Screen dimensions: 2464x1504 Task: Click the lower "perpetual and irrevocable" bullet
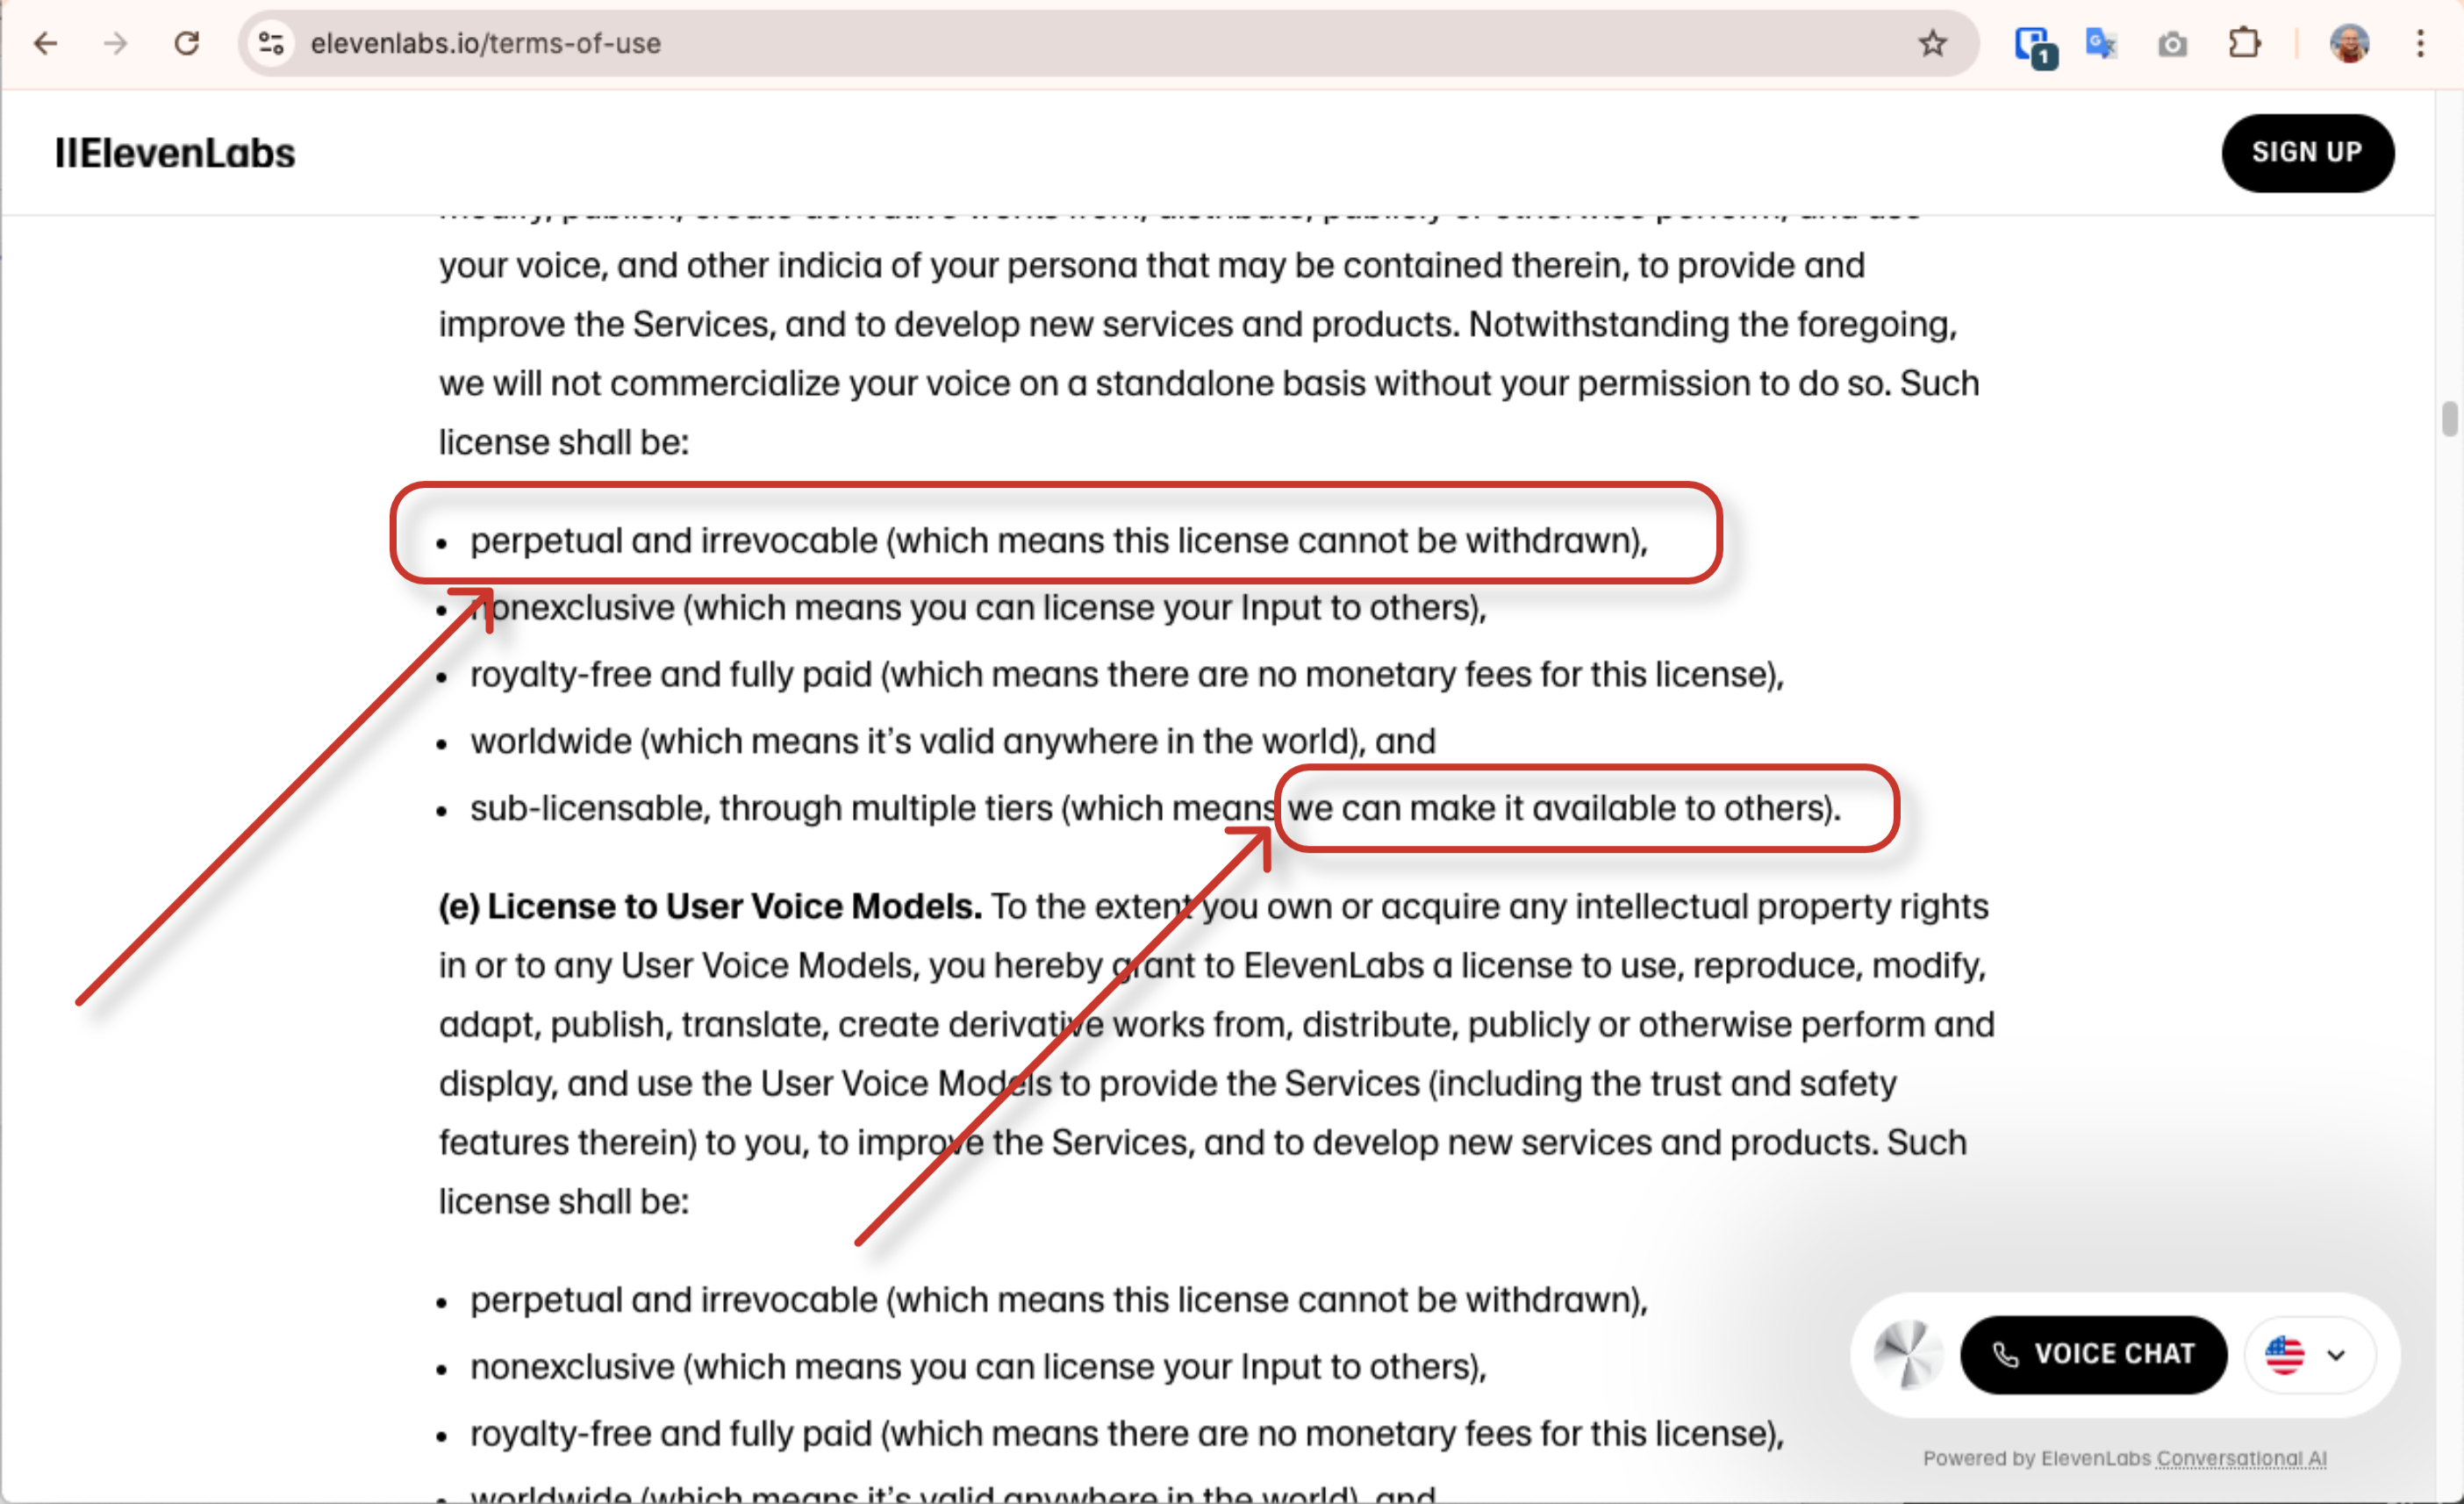click(x=1058, y=1300)
